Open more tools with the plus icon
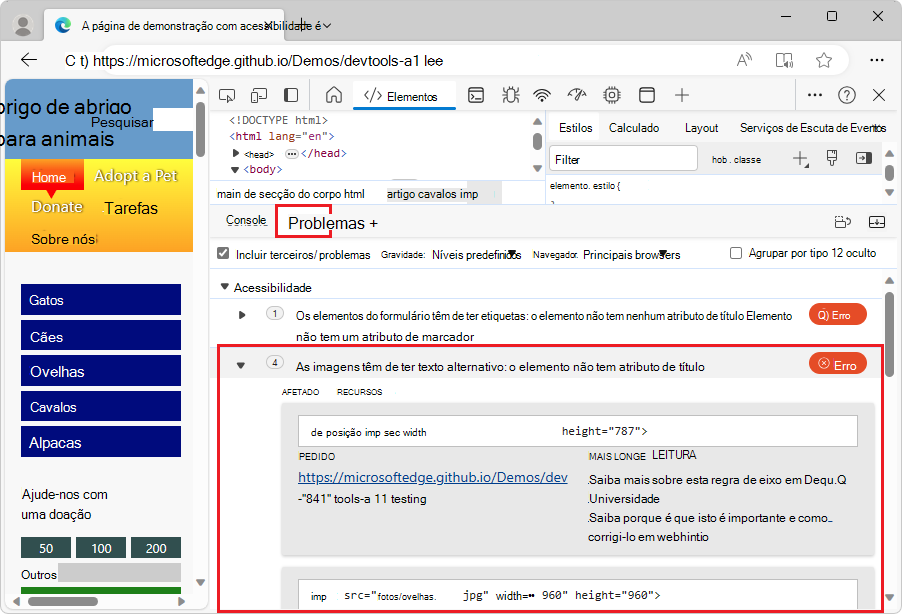Viewport: 902px width, 614px height. click(681, 94)
